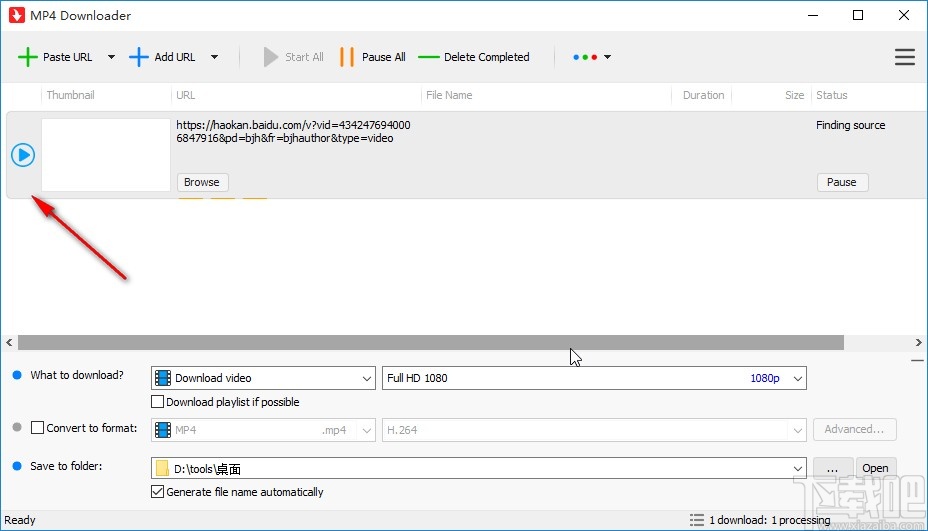Click the blue dot beside What to download

(17, 375)
